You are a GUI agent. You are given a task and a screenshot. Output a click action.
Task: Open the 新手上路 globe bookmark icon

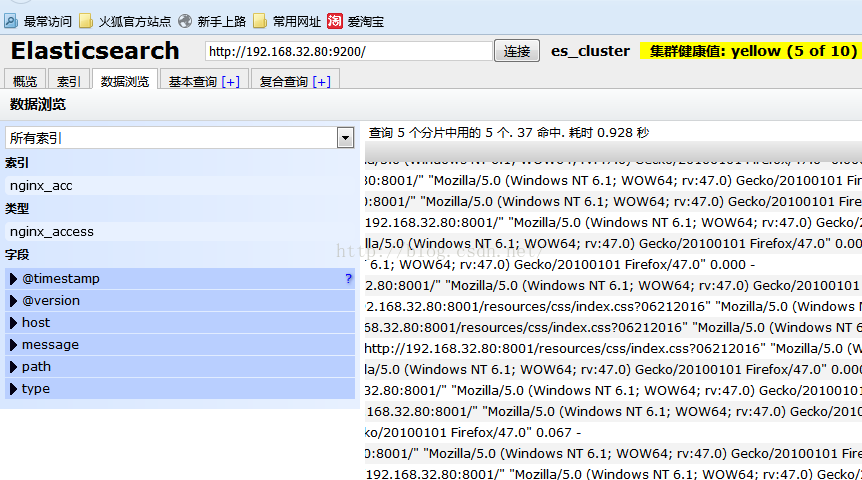(x=185, y=21)
